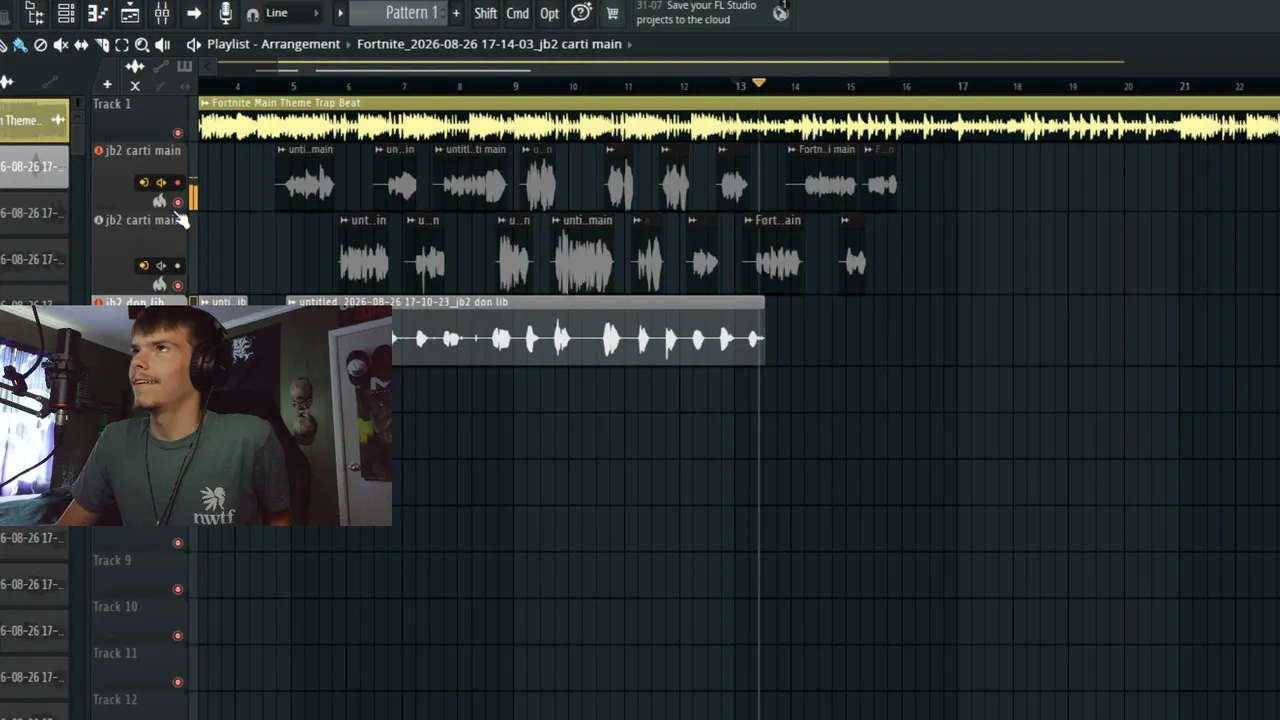The image size is (1280, 720).
Task: Click the timeline scroll left arrow
Action: 207,67
